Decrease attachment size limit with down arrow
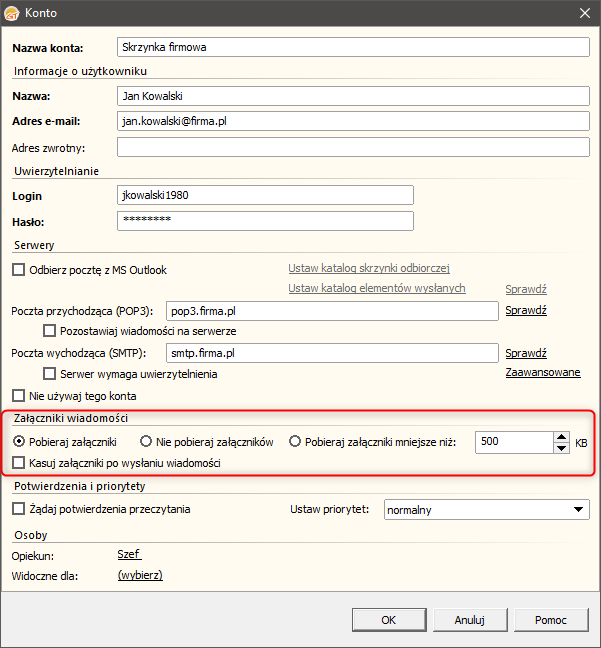Image resolution: width=601 pixels, height=648 pixels. click(561, 448)
